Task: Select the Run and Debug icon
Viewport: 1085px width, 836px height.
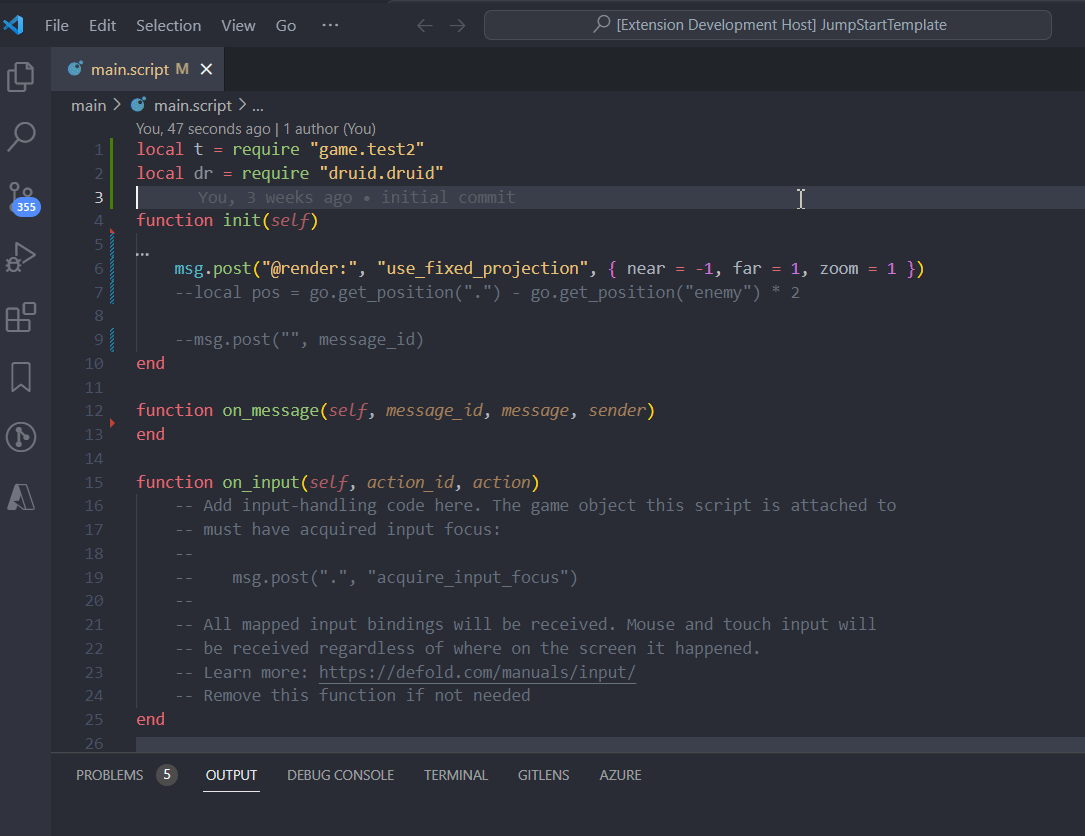Action: (x=20, y=258)
